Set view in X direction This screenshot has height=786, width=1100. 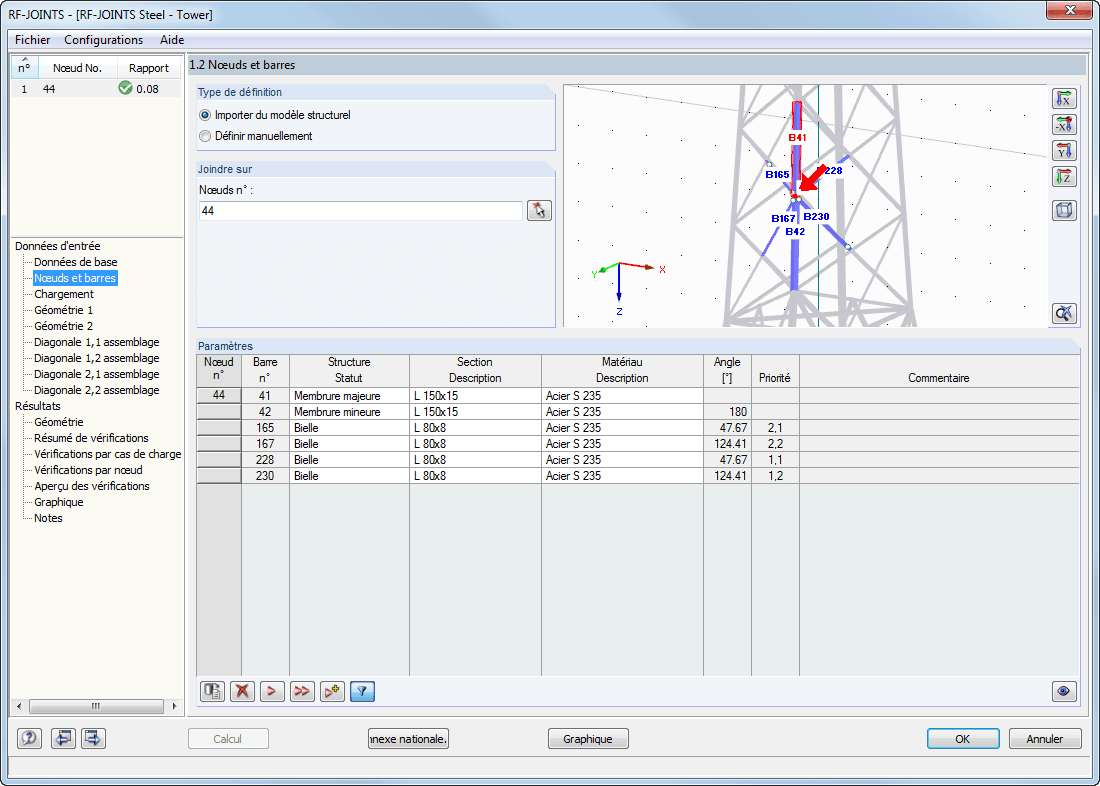coord(1065,98)
